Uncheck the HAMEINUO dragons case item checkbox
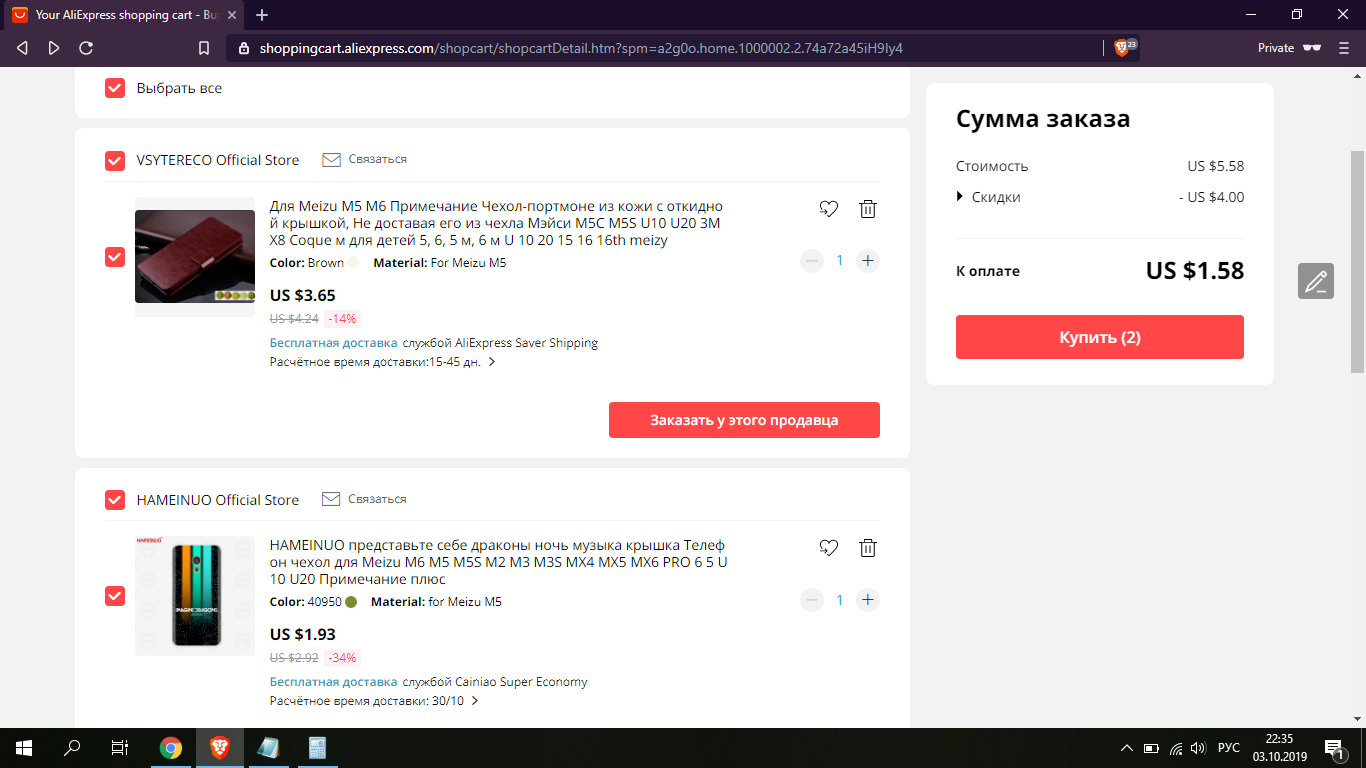The height and width of the screenshot is (768, 1366). click(115, 596)
